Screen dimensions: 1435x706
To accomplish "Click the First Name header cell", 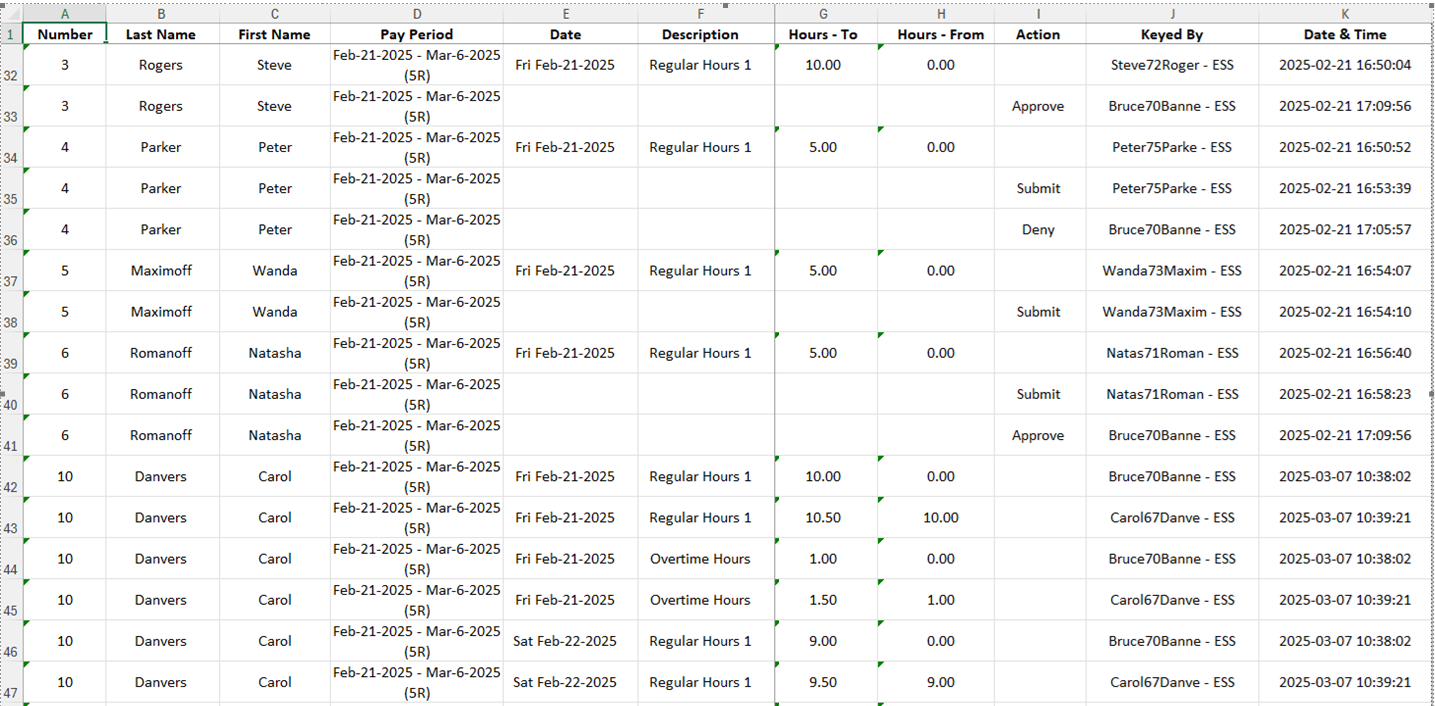I will 275,34.
